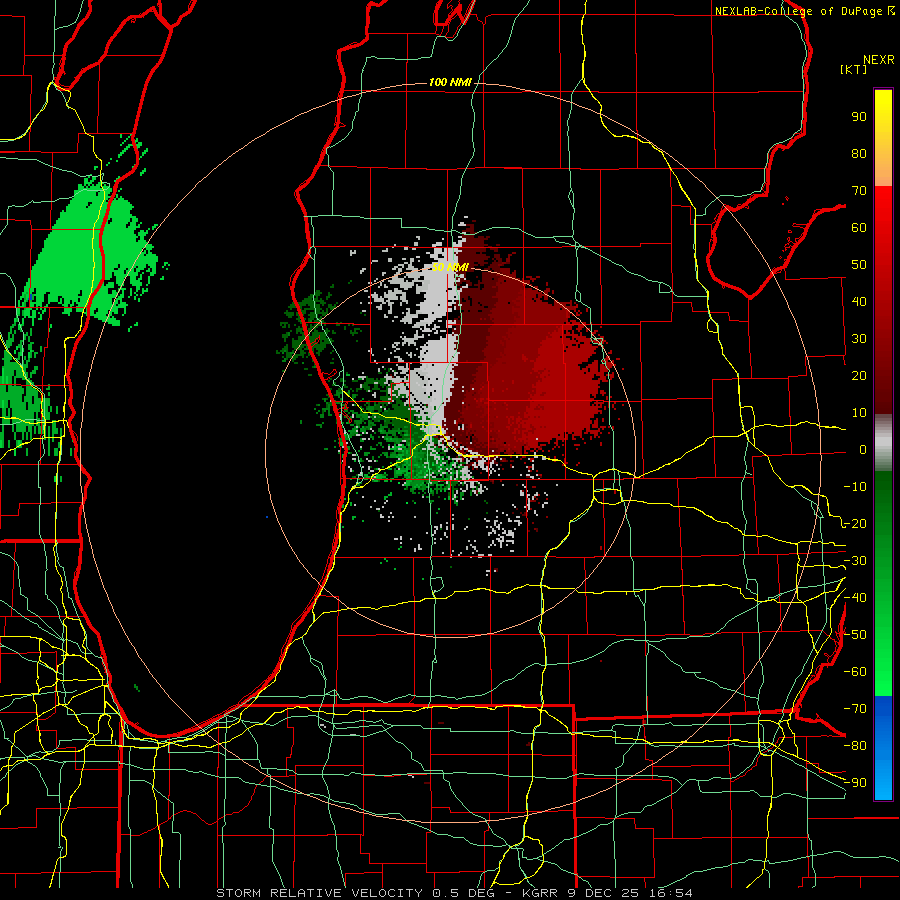Click the 70 value on the velocity scale
The width and height of the screenshot is (900, 900).
(x=859, y=191)
